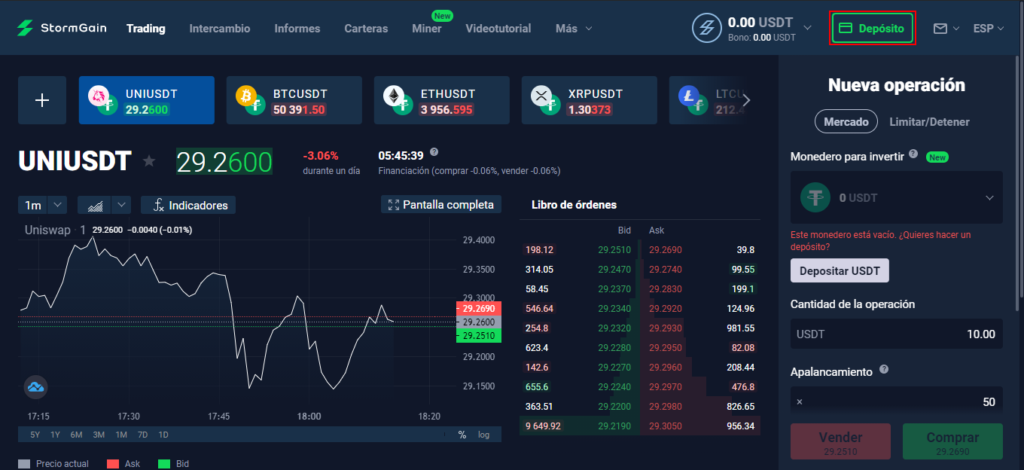Screen dimensions: 1024x470
Task: Expand the Más menu
Action: 574,29
